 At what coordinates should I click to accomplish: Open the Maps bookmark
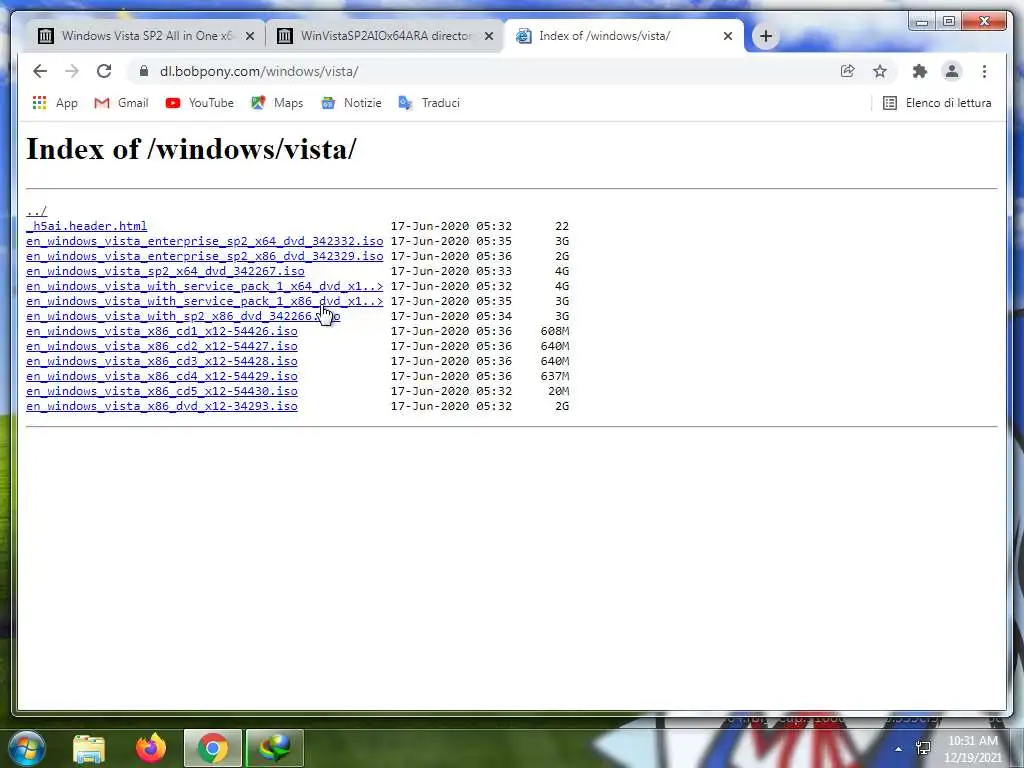[x=277, y=103]
